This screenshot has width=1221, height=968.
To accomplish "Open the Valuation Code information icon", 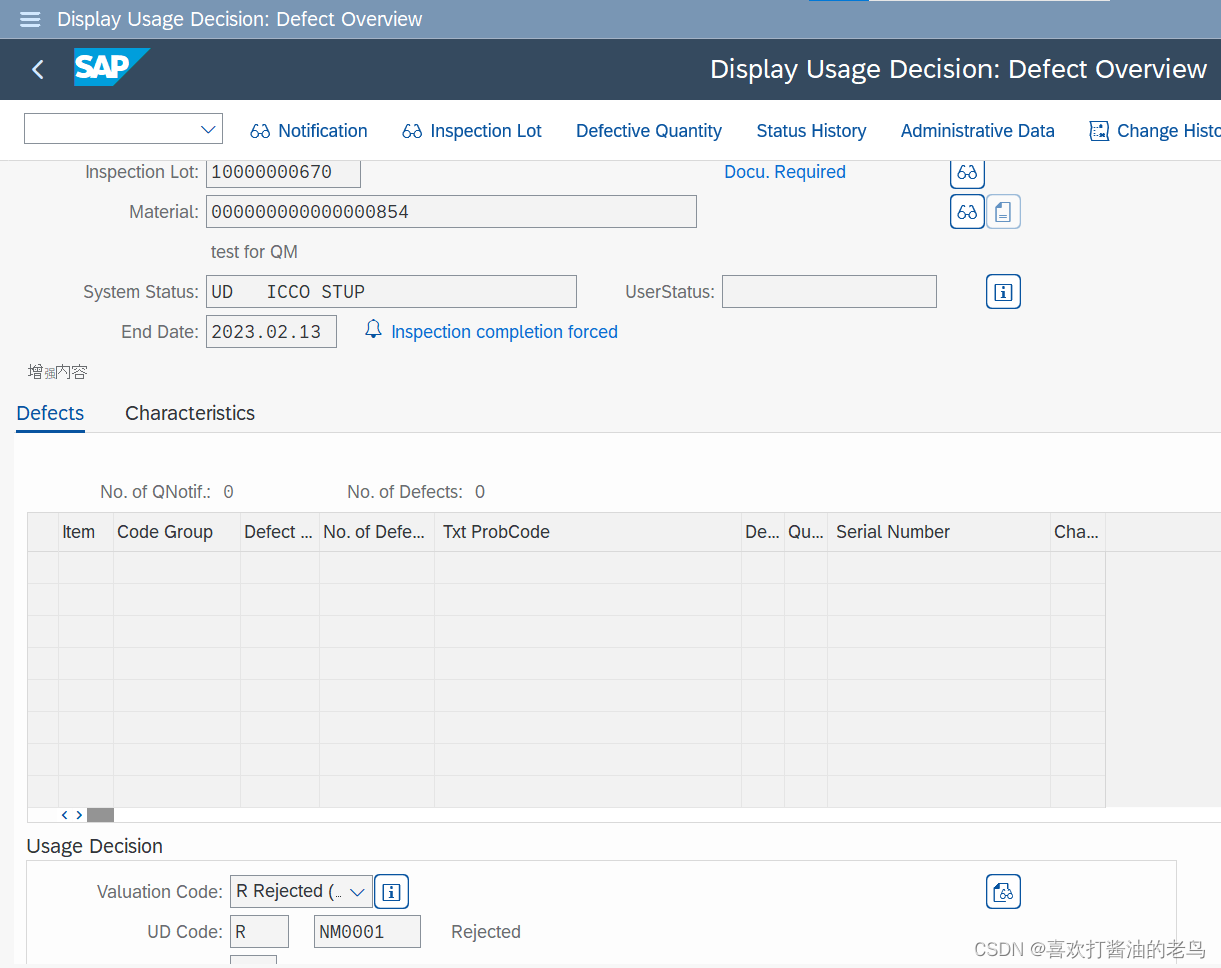I will (391, 891).
